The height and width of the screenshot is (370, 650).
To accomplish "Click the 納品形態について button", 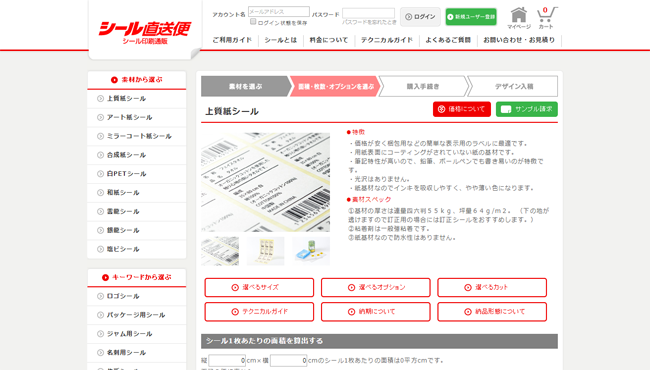I will point(492,312).
